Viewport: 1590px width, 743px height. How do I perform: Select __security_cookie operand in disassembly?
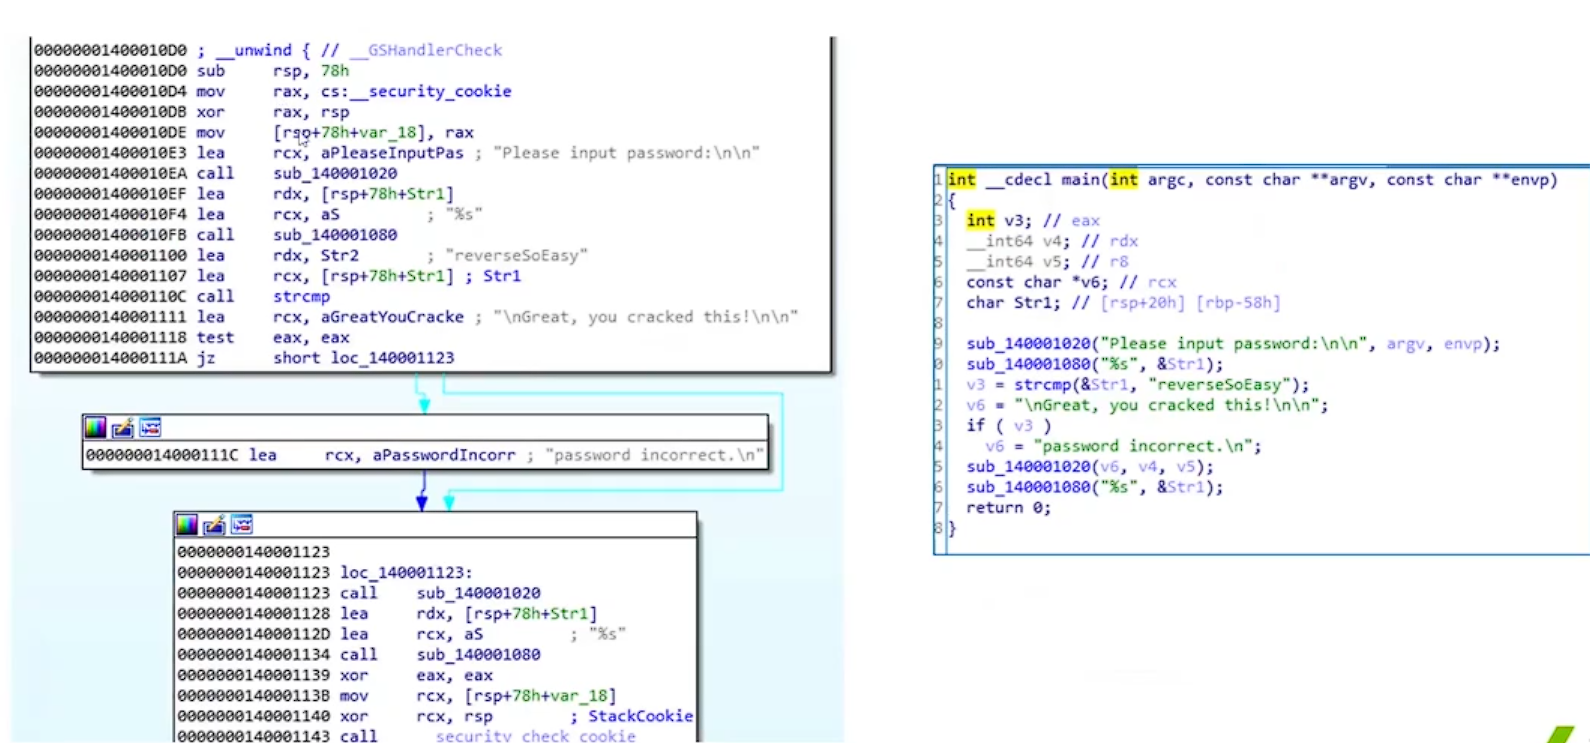pyautogui.click(x=439, y=91)
